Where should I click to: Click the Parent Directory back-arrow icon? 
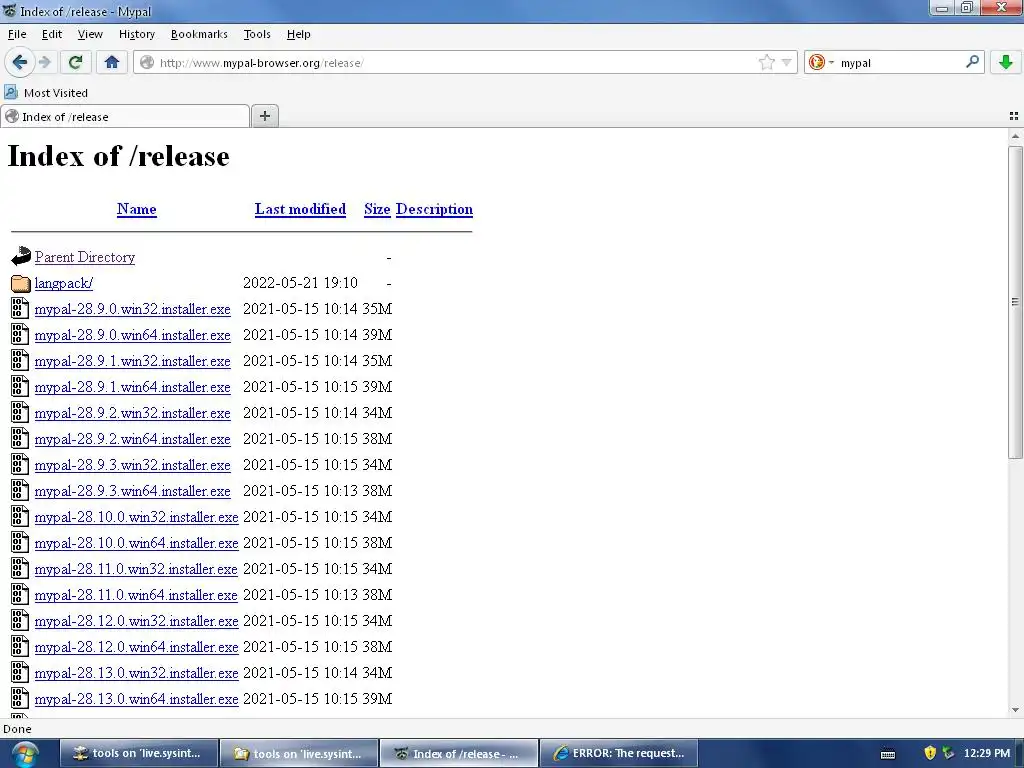point(20,256)
